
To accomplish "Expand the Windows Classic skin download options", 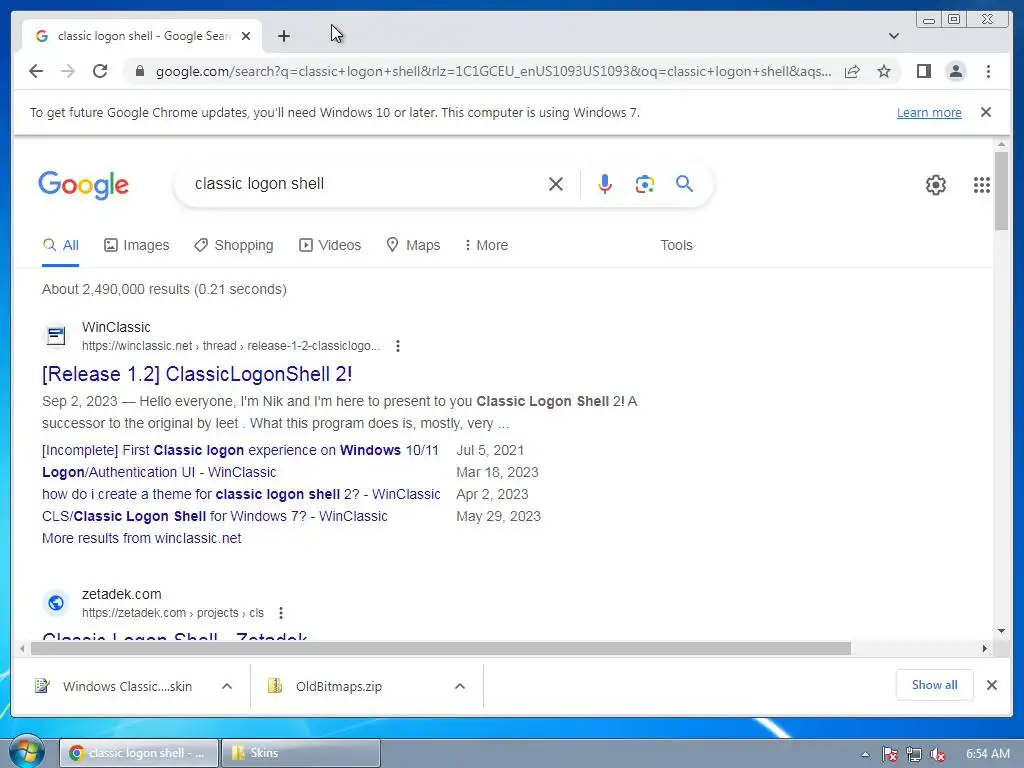I will pos(227,686).
